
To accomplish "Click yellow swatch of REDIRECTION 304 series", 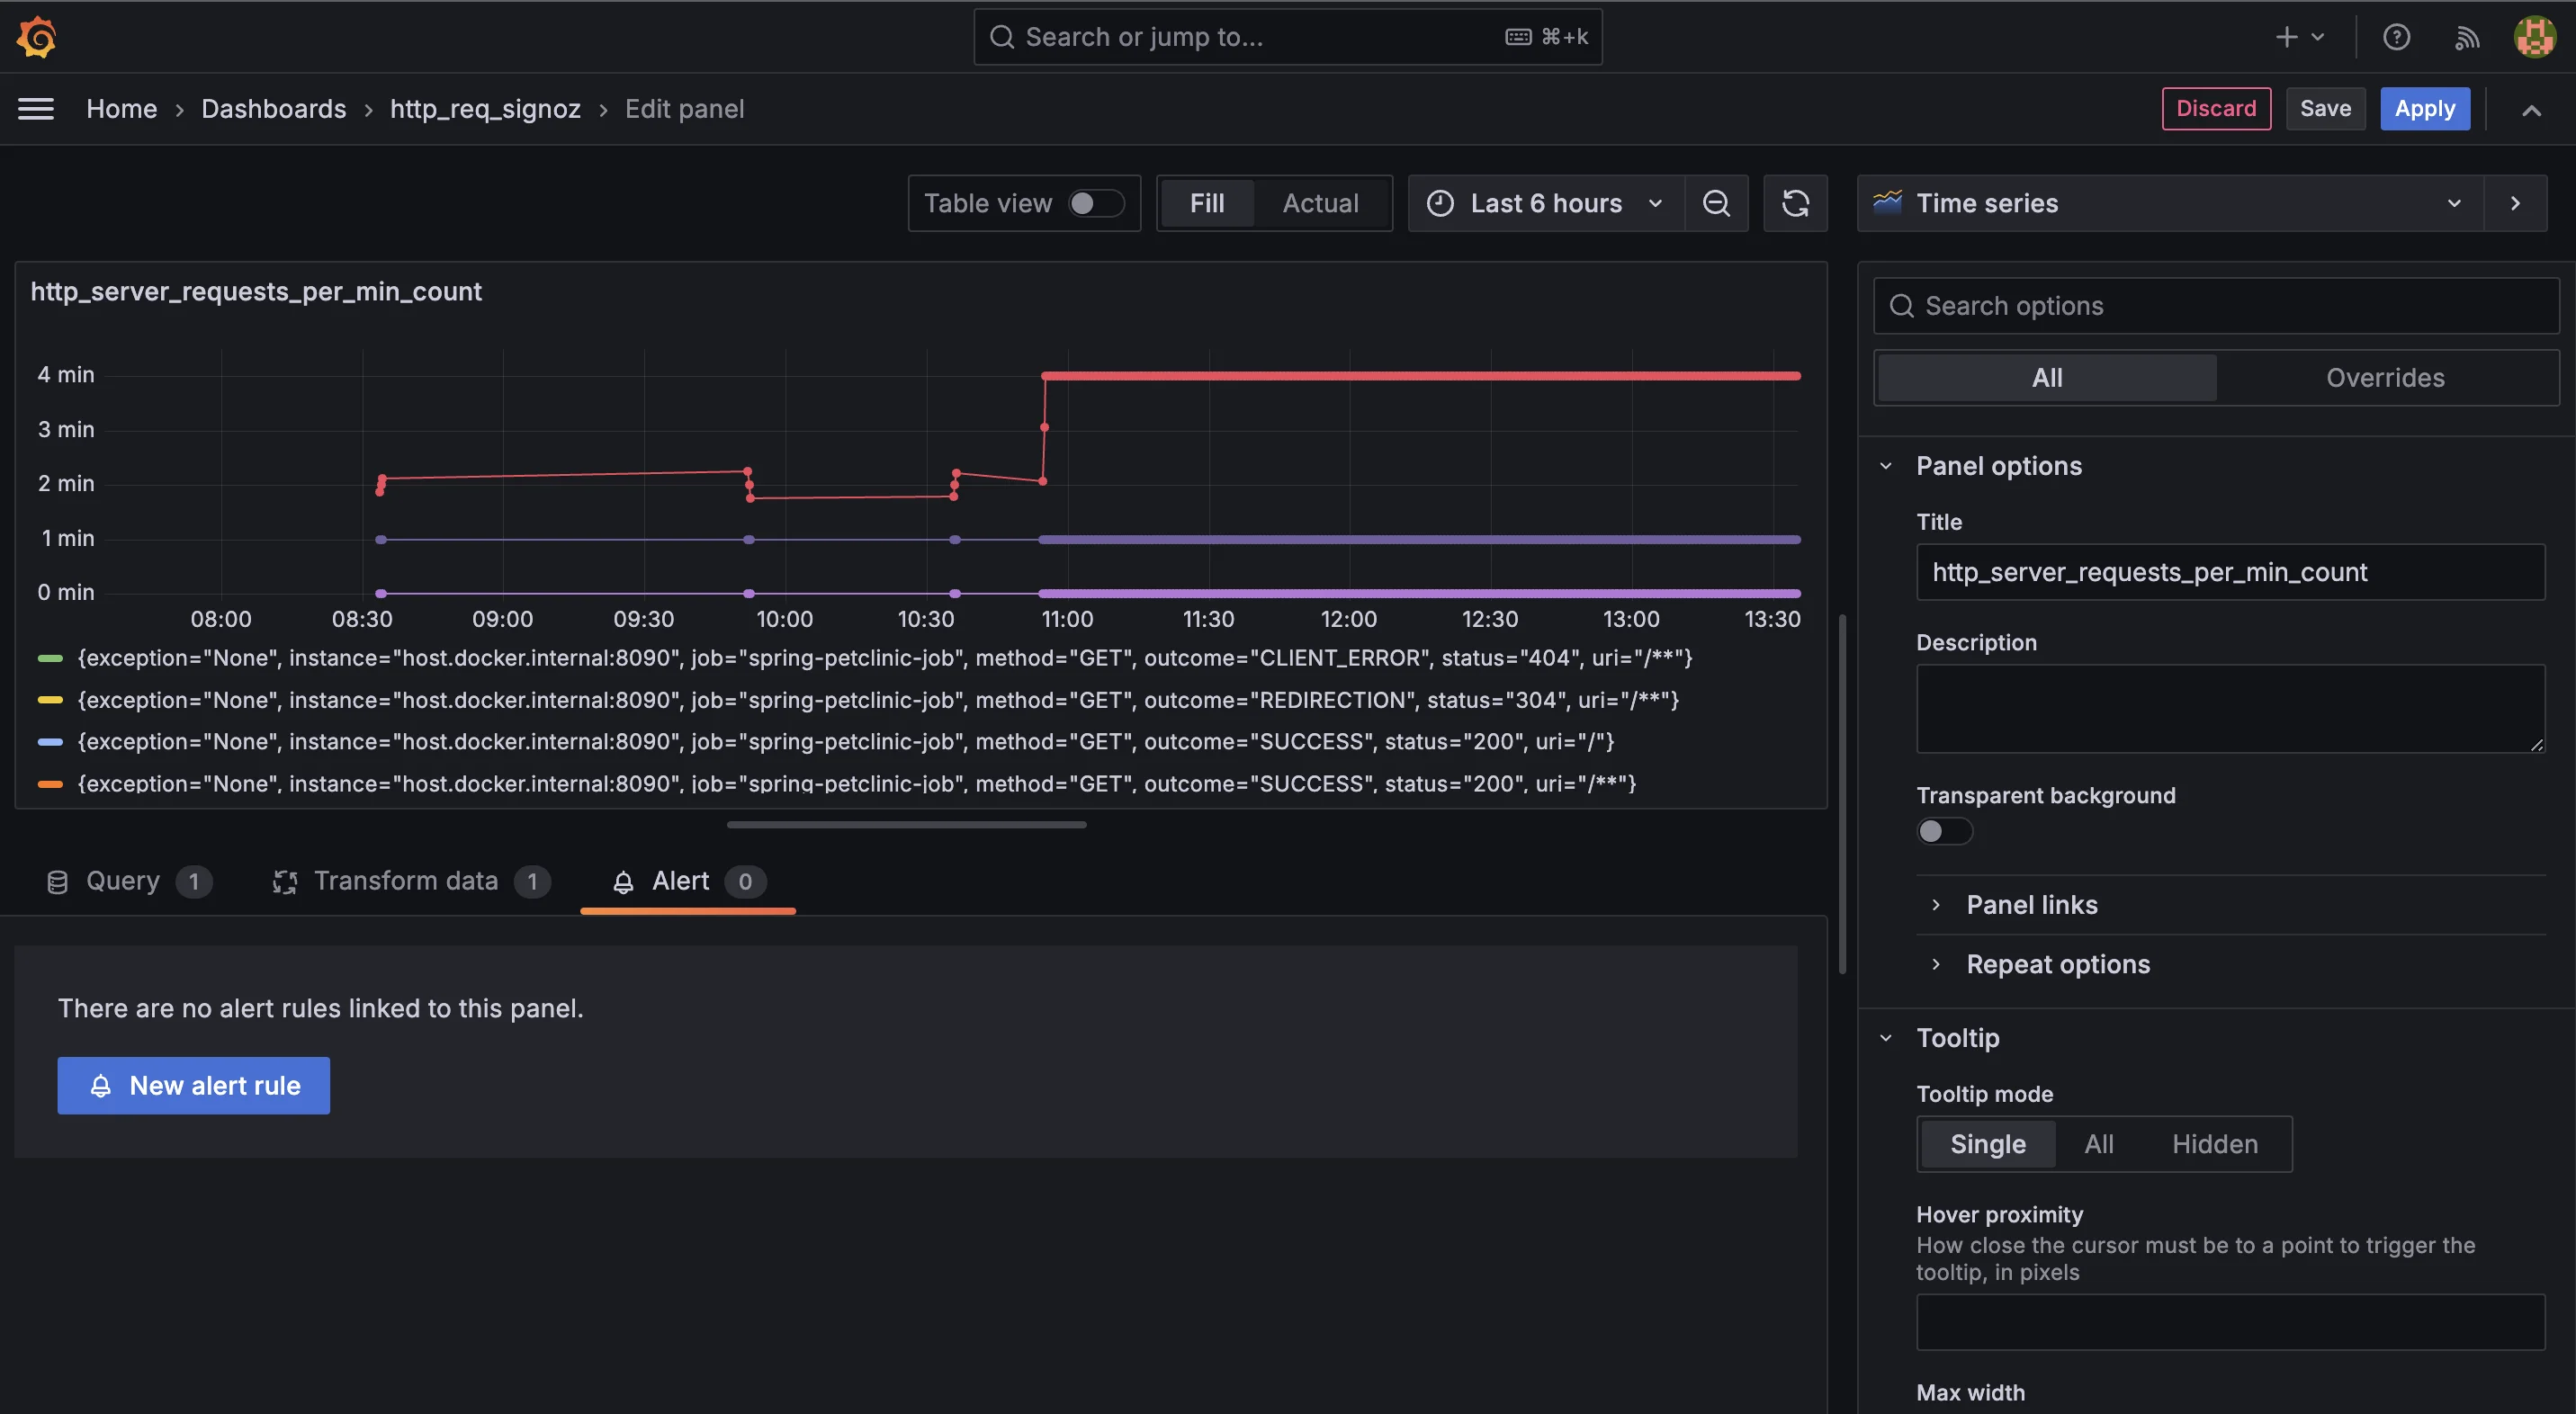I will pos(50,700).
